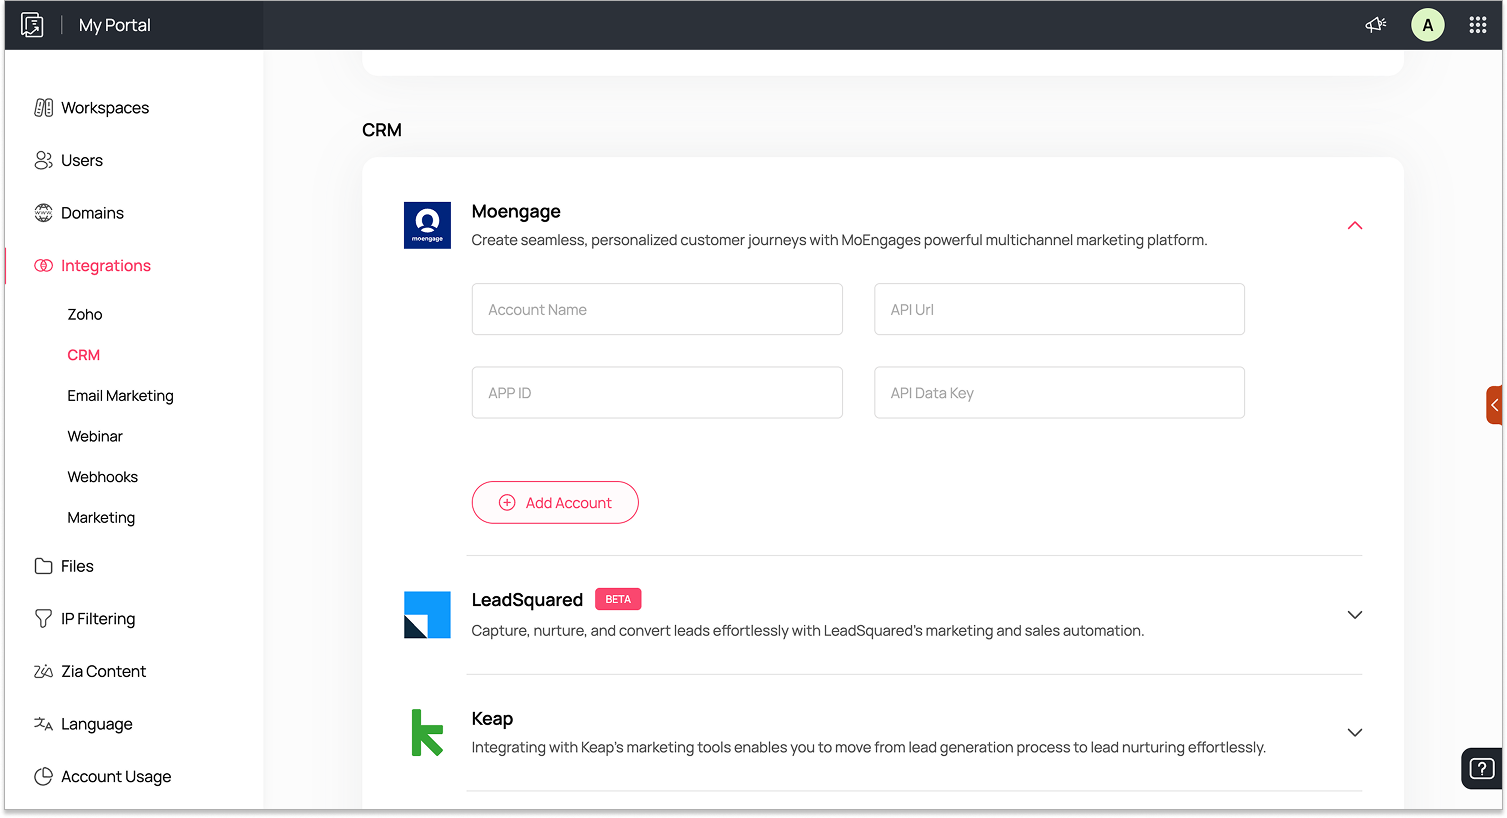This screenshot has width=1507, height=818.
Task: Click the Moengage logo
Action: (427, 225)
